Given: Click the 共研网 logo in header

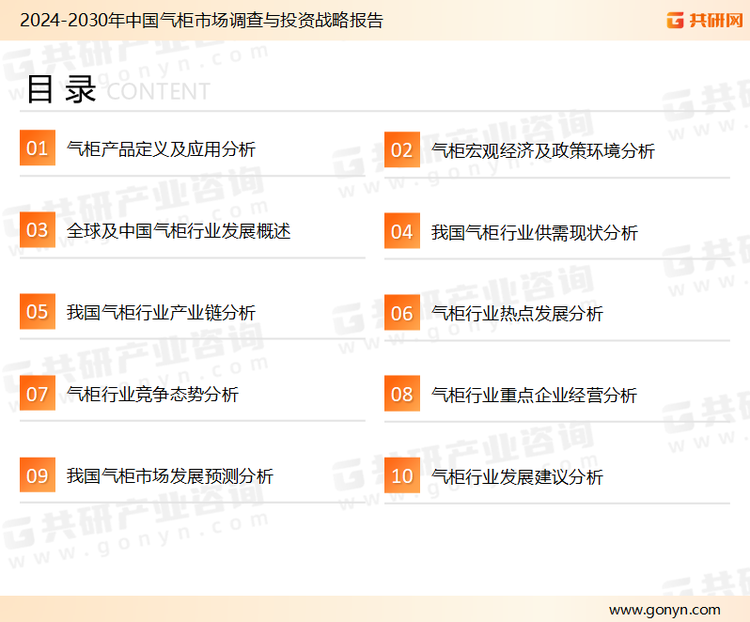Looking at the screenshot, I should tap(702, 20).
